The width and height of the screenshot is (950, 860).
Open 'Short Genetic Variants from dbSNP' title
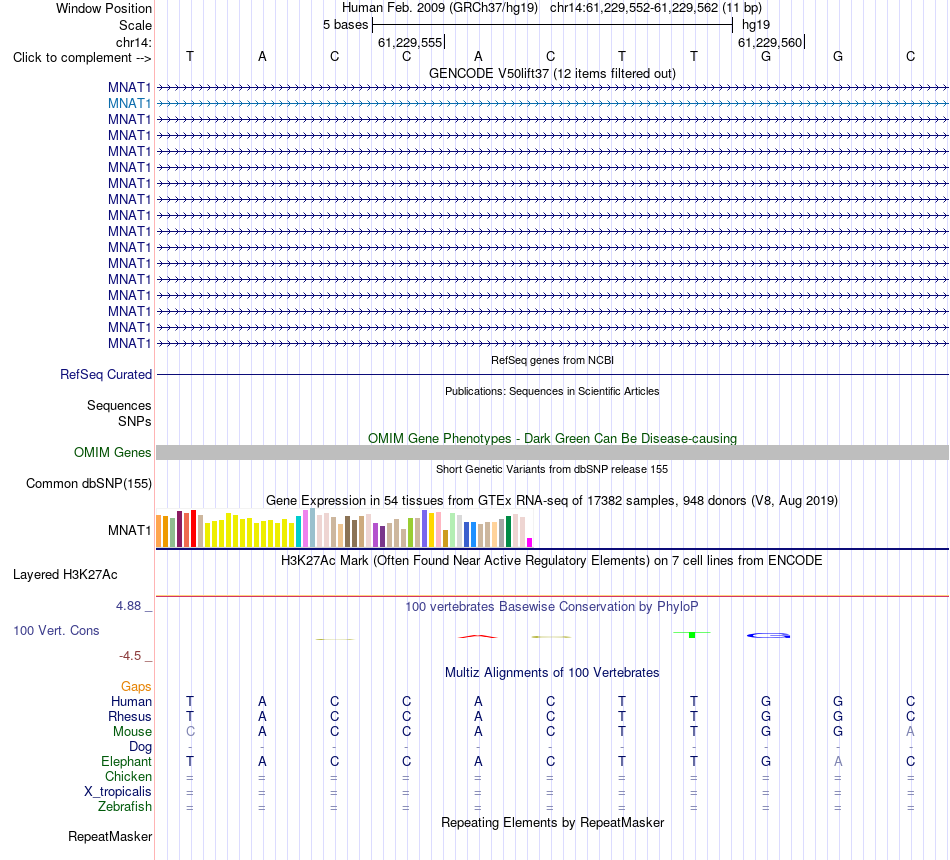[552, 469]
